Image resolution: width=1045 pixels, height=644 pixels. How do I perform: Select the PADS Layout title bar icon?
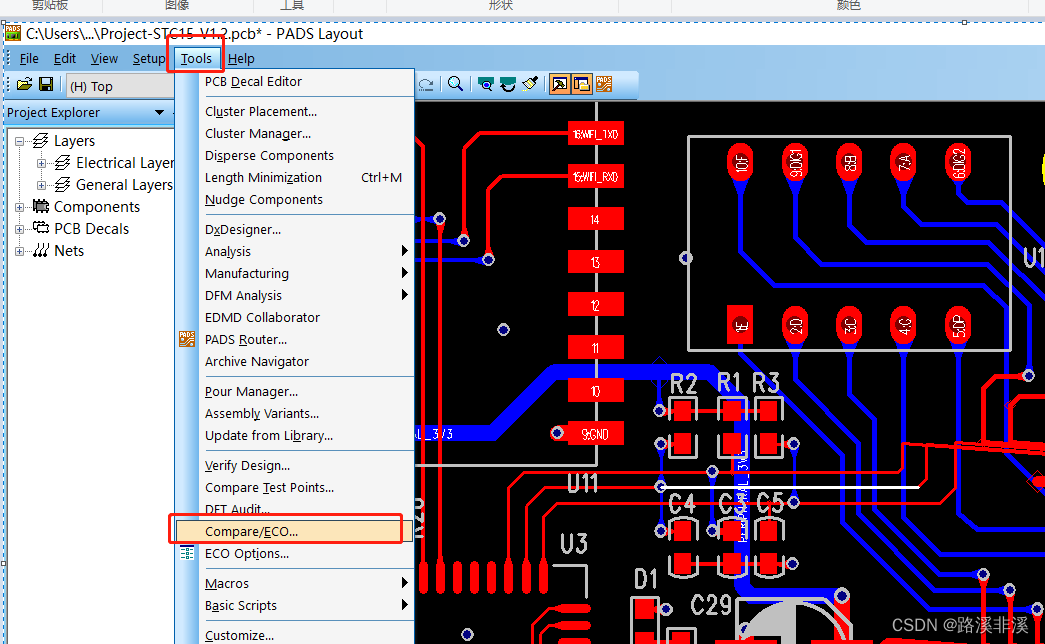[13, 33]
